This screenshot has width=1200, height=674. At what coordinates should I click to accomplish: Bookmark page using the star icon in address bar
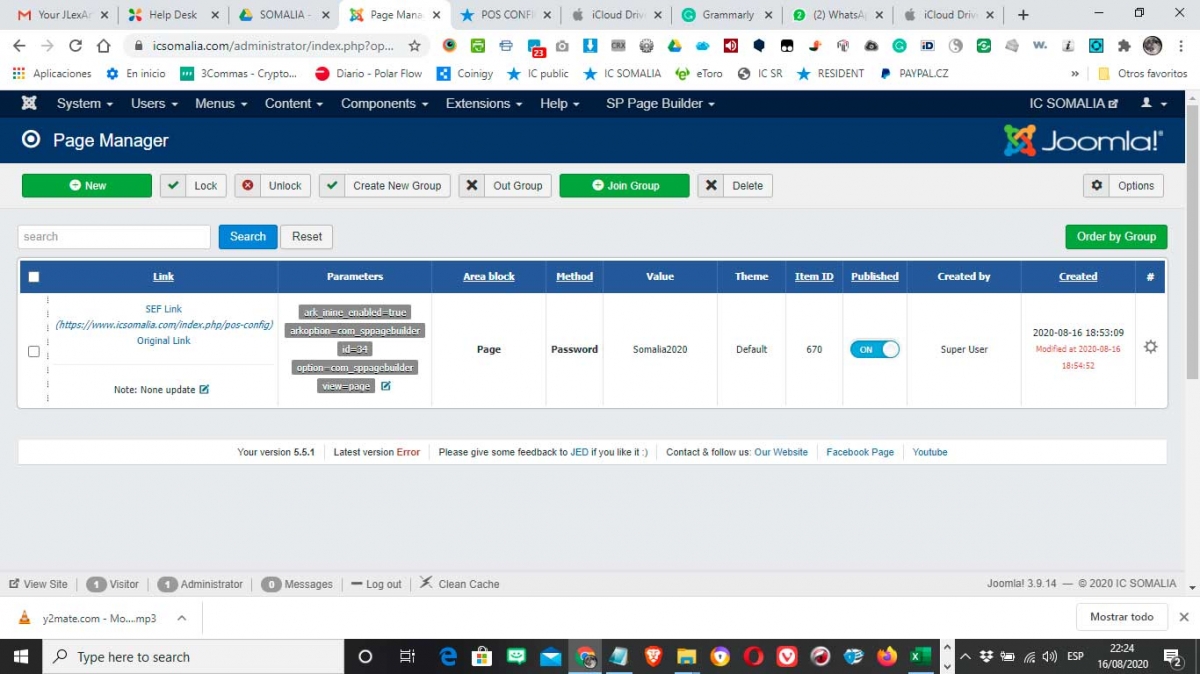[x=415, y=46]
